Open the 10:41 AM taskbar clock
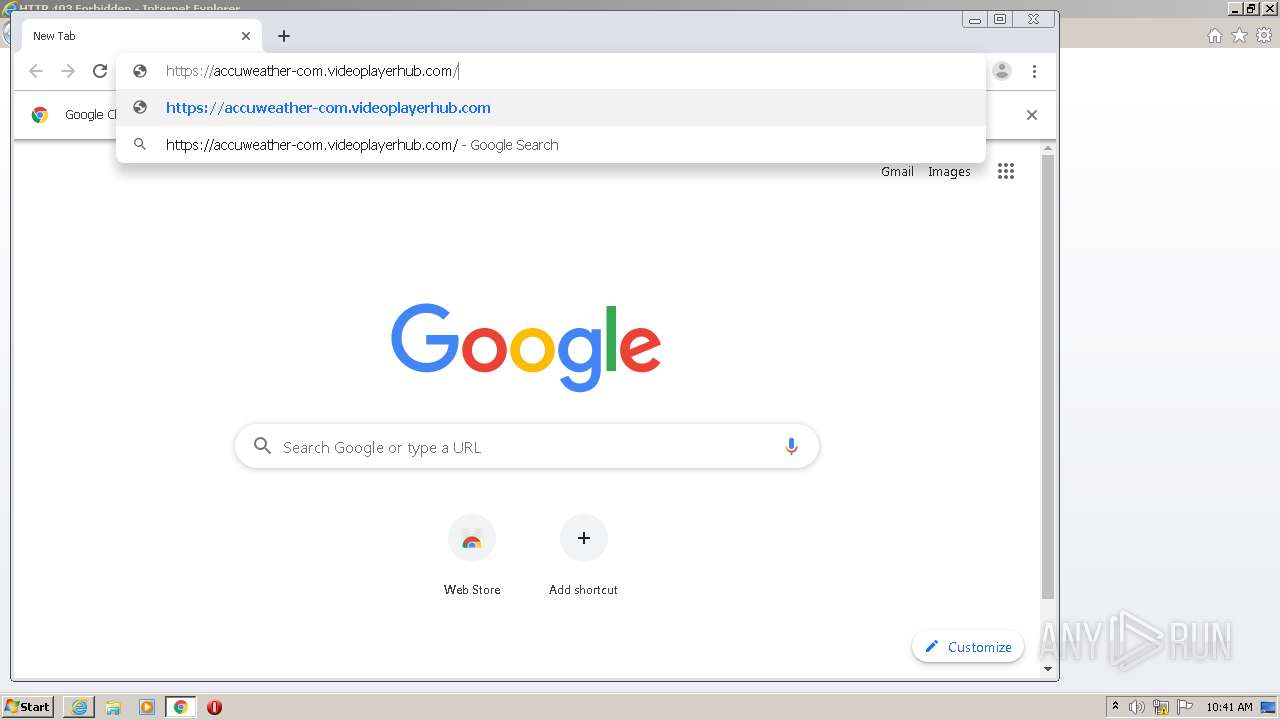 tap(1229, 707)
